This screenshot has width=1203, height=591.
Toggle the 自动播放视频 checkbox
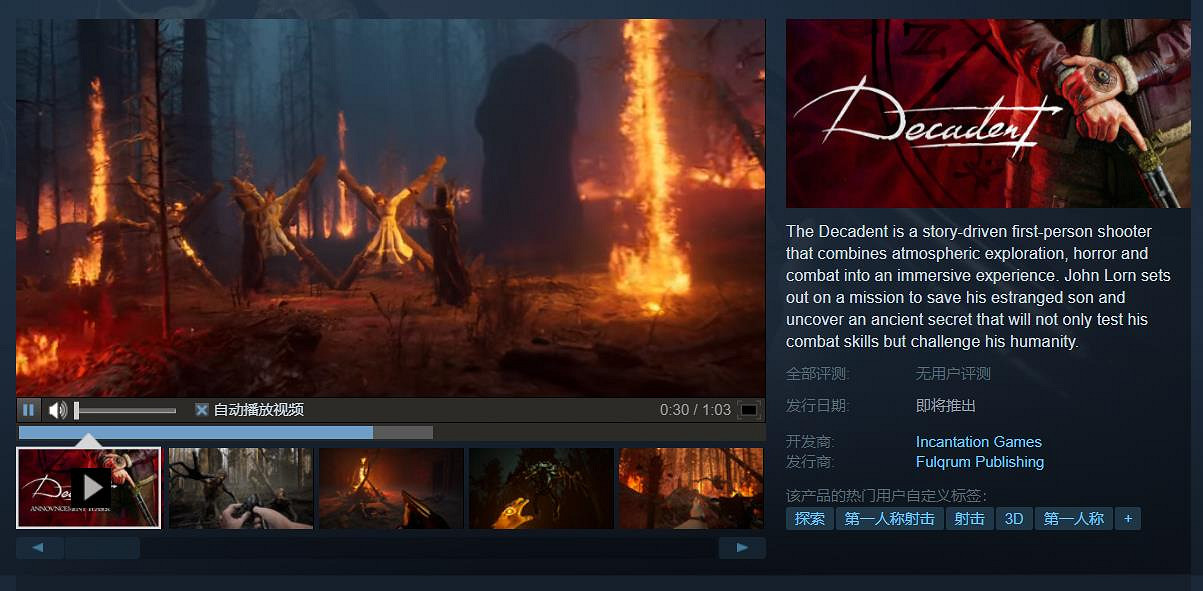point(202,410)
